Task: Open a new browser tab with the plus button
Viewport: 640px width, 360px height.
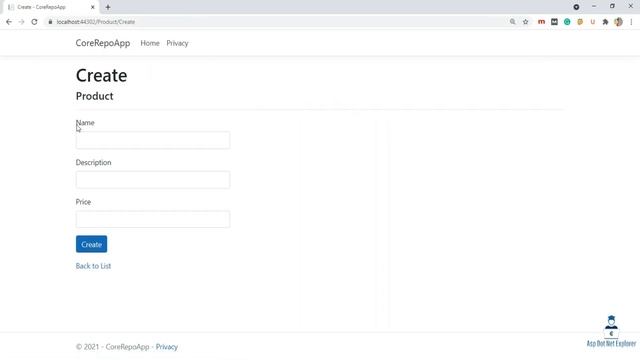Action: click(x=108, y=7)
